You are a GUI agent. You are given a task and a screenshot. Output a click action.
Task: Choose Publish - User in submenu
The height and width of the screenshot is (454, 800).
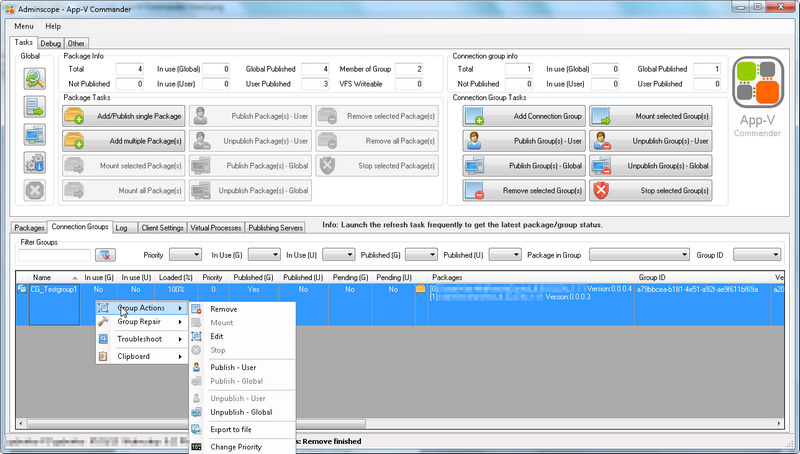(243, 367)
